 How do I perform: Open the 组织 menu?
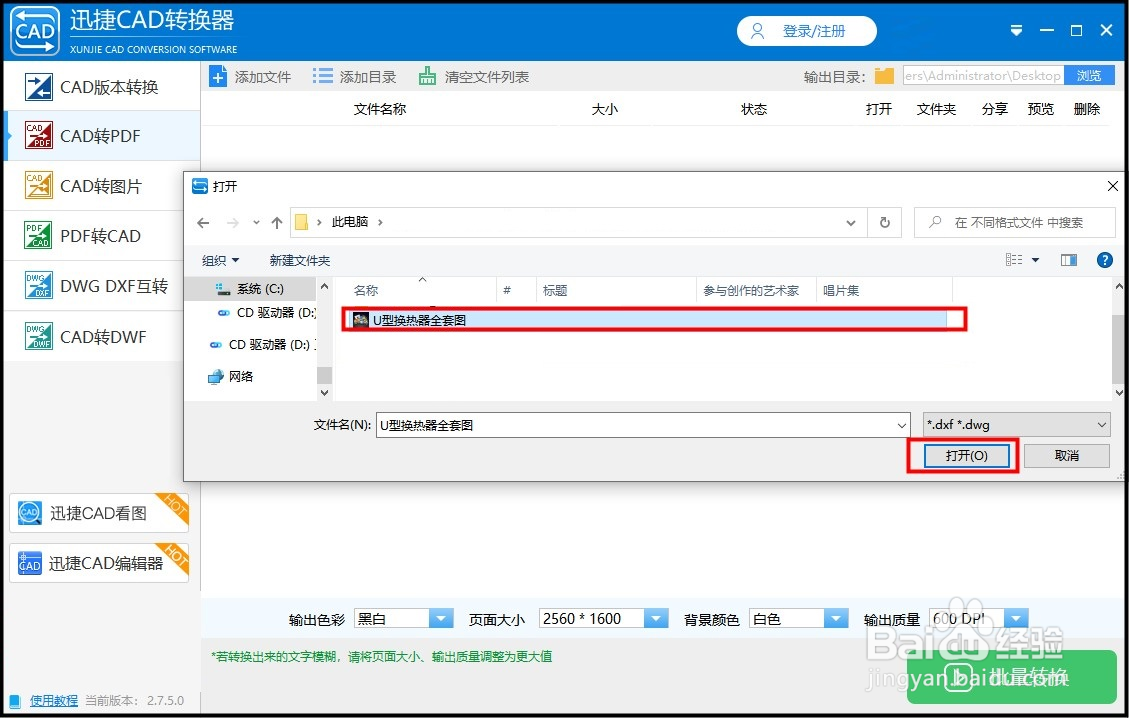coord(220,260)
